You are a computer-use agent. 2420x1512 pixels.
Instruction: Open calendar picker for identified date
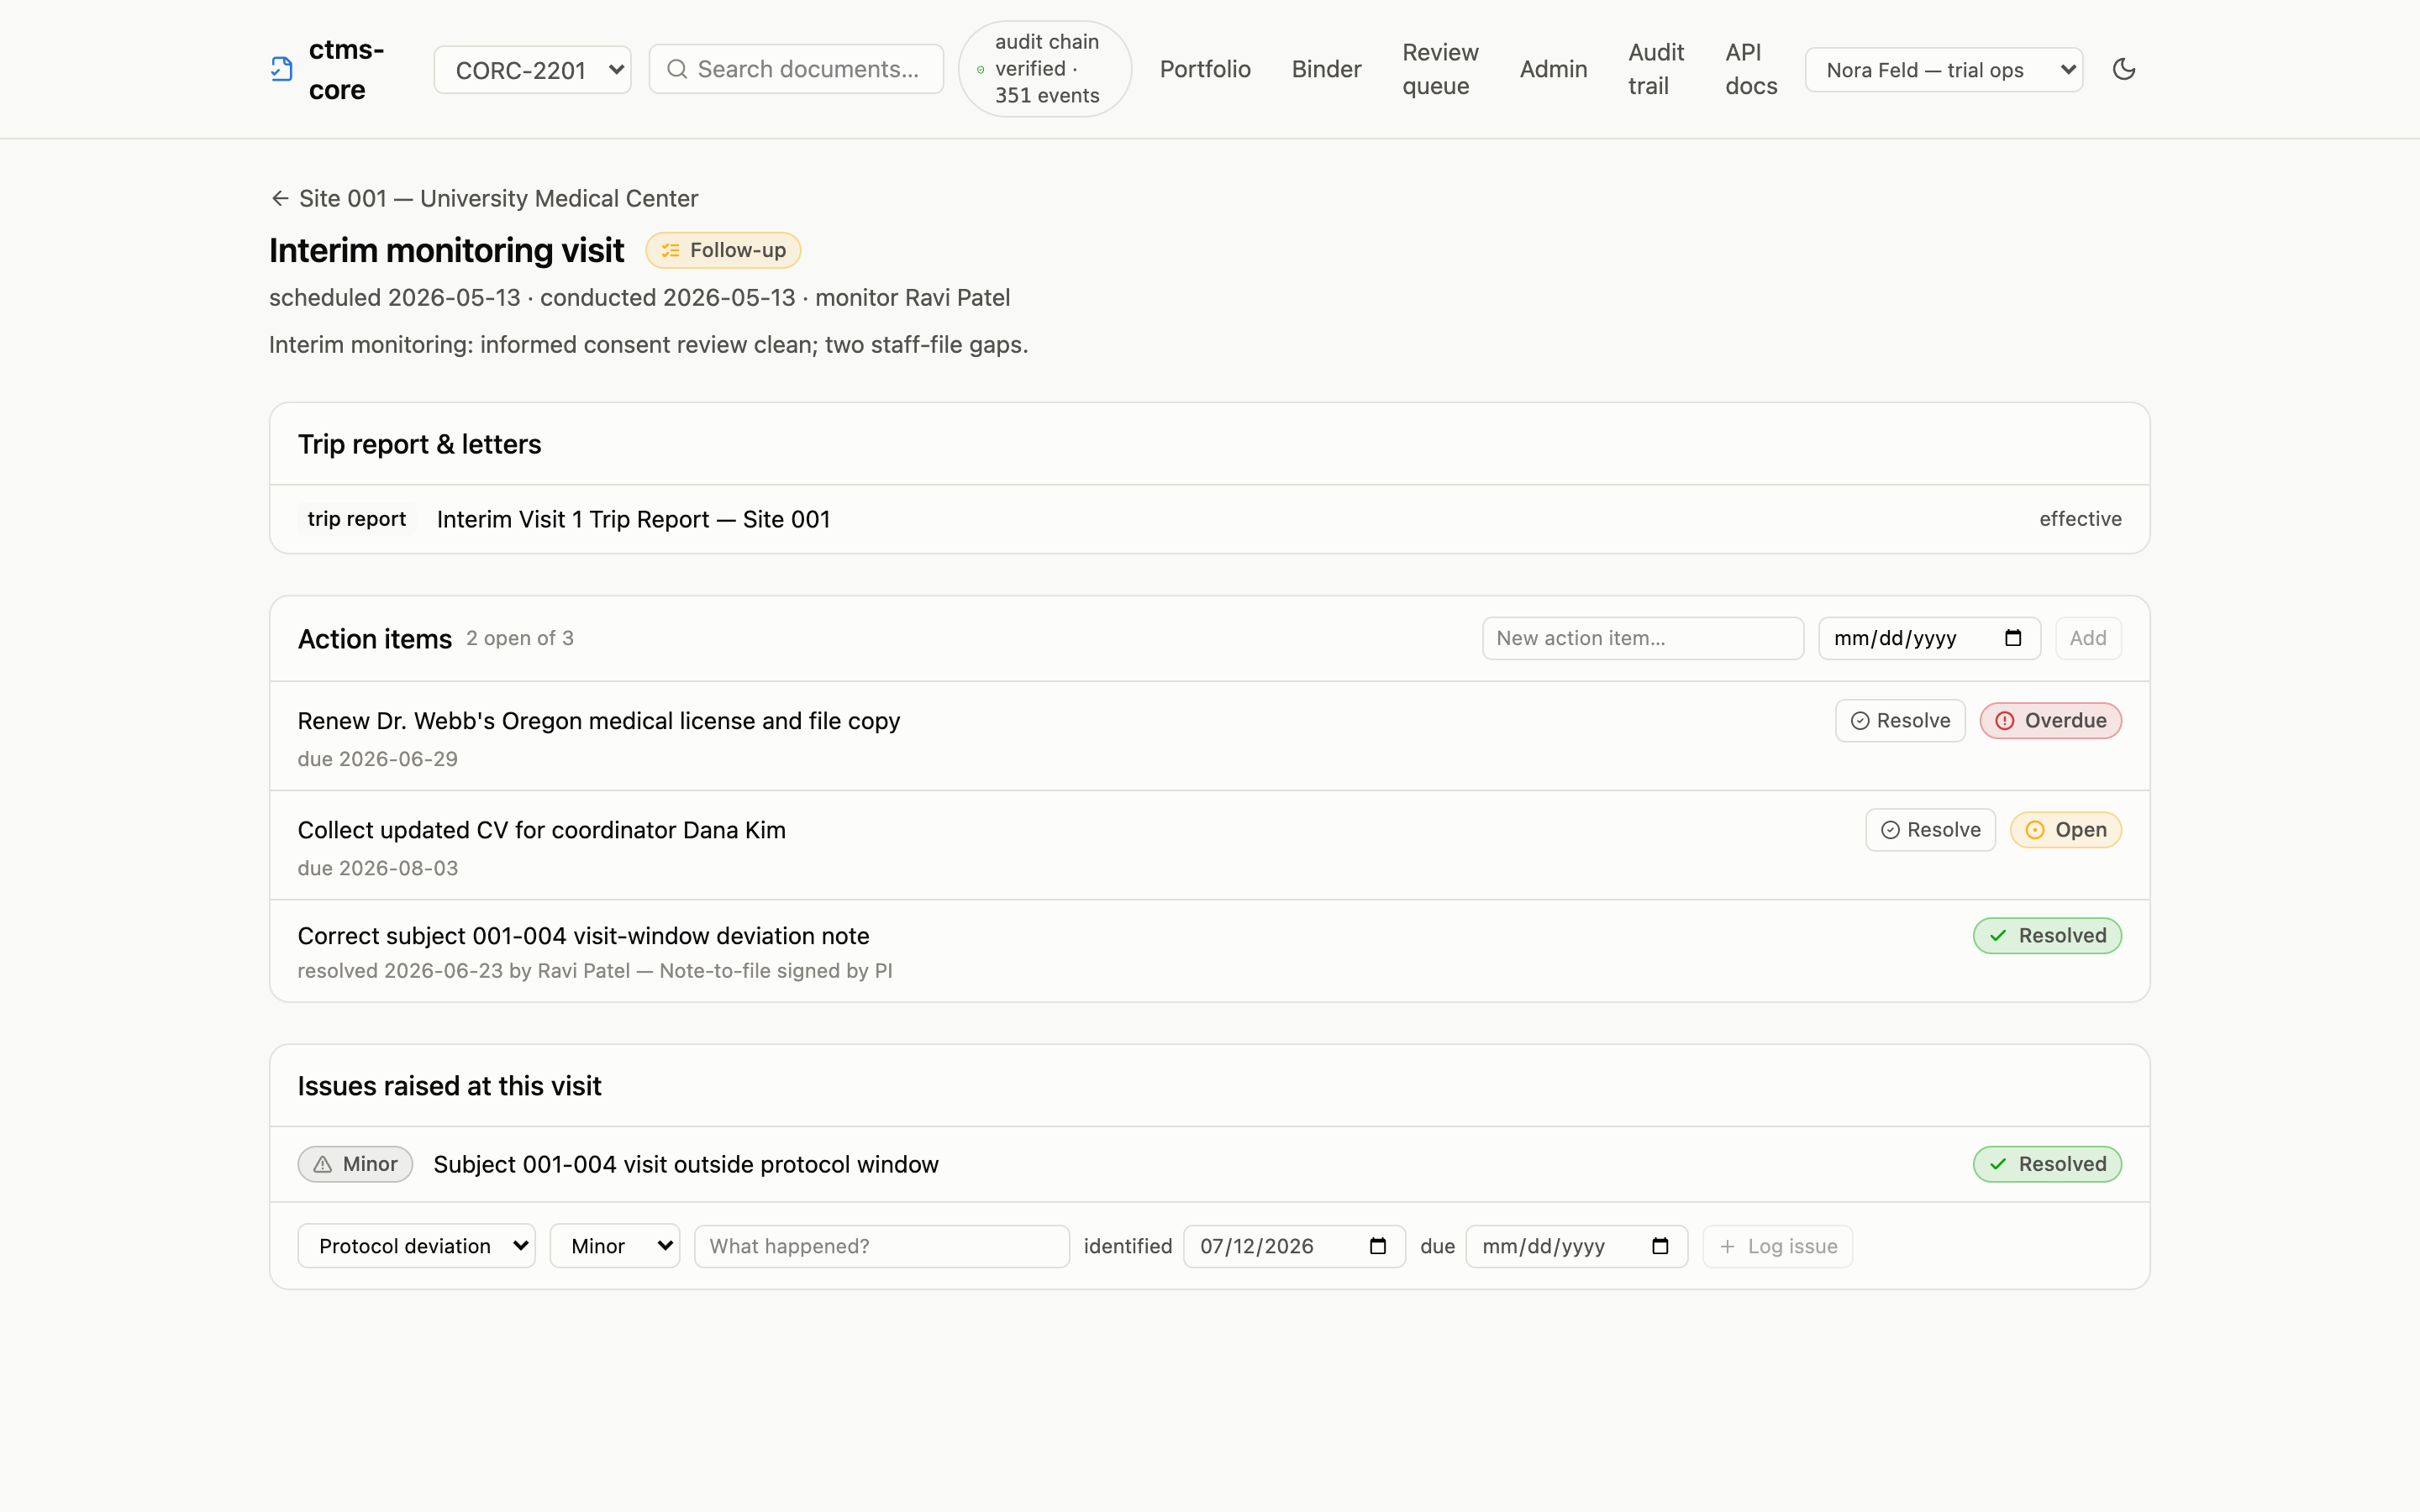click(1378, 1246)
